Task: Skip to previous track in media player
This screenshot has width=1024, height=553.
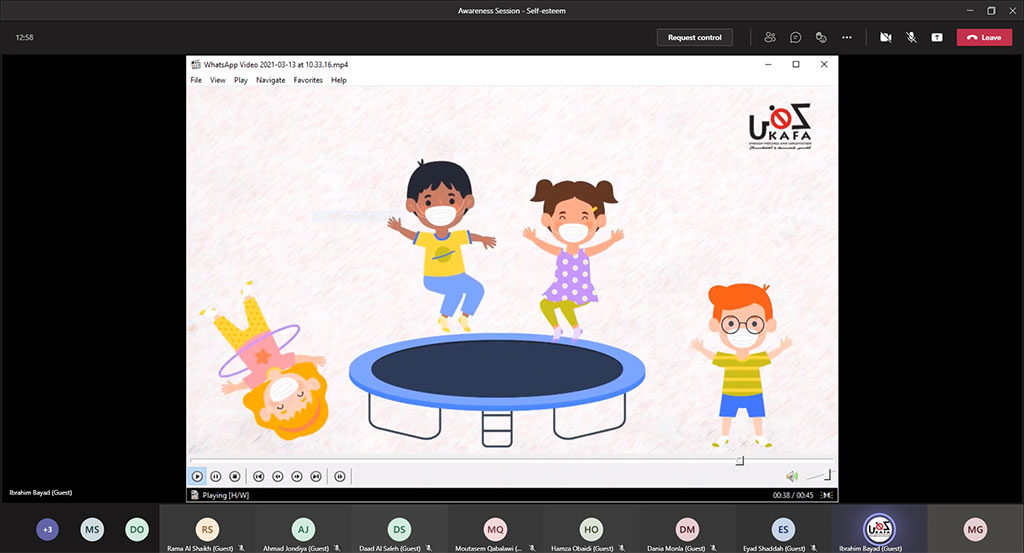Action: coord(259,477)
